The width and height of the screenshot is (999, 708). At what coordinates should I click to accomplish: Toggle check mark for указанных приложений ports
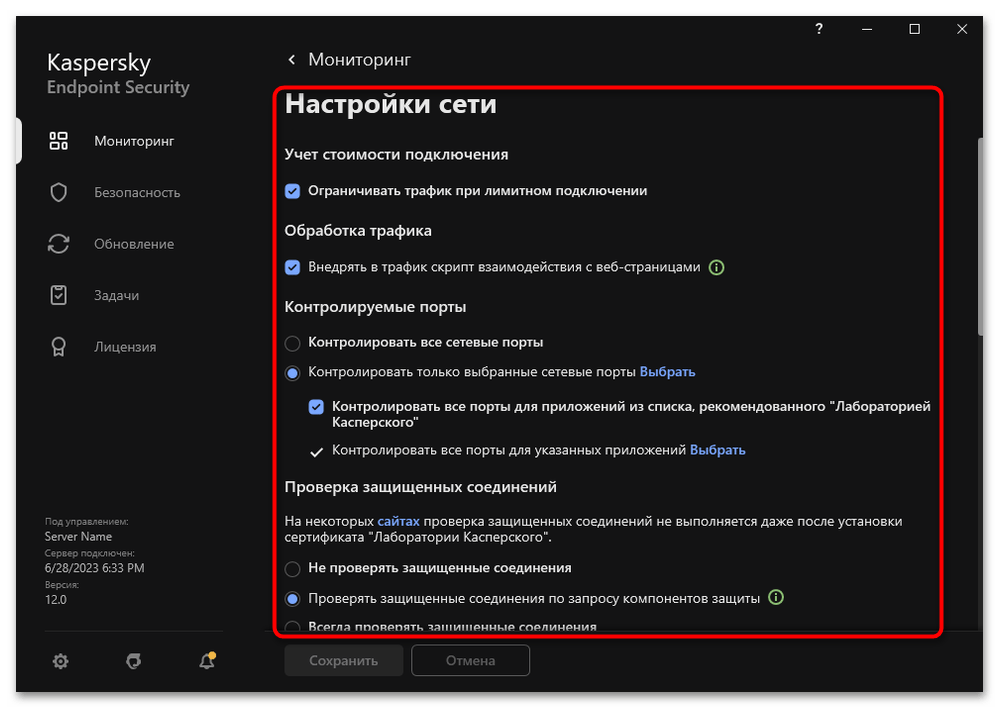pyautogui.click(x=316, y=452)
